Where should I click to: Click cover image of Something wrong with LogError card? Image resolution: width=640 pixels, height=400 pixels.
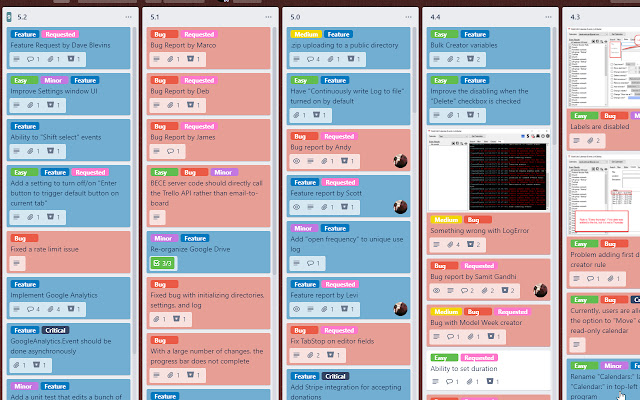pyautogui.click(x=489, y=170)
